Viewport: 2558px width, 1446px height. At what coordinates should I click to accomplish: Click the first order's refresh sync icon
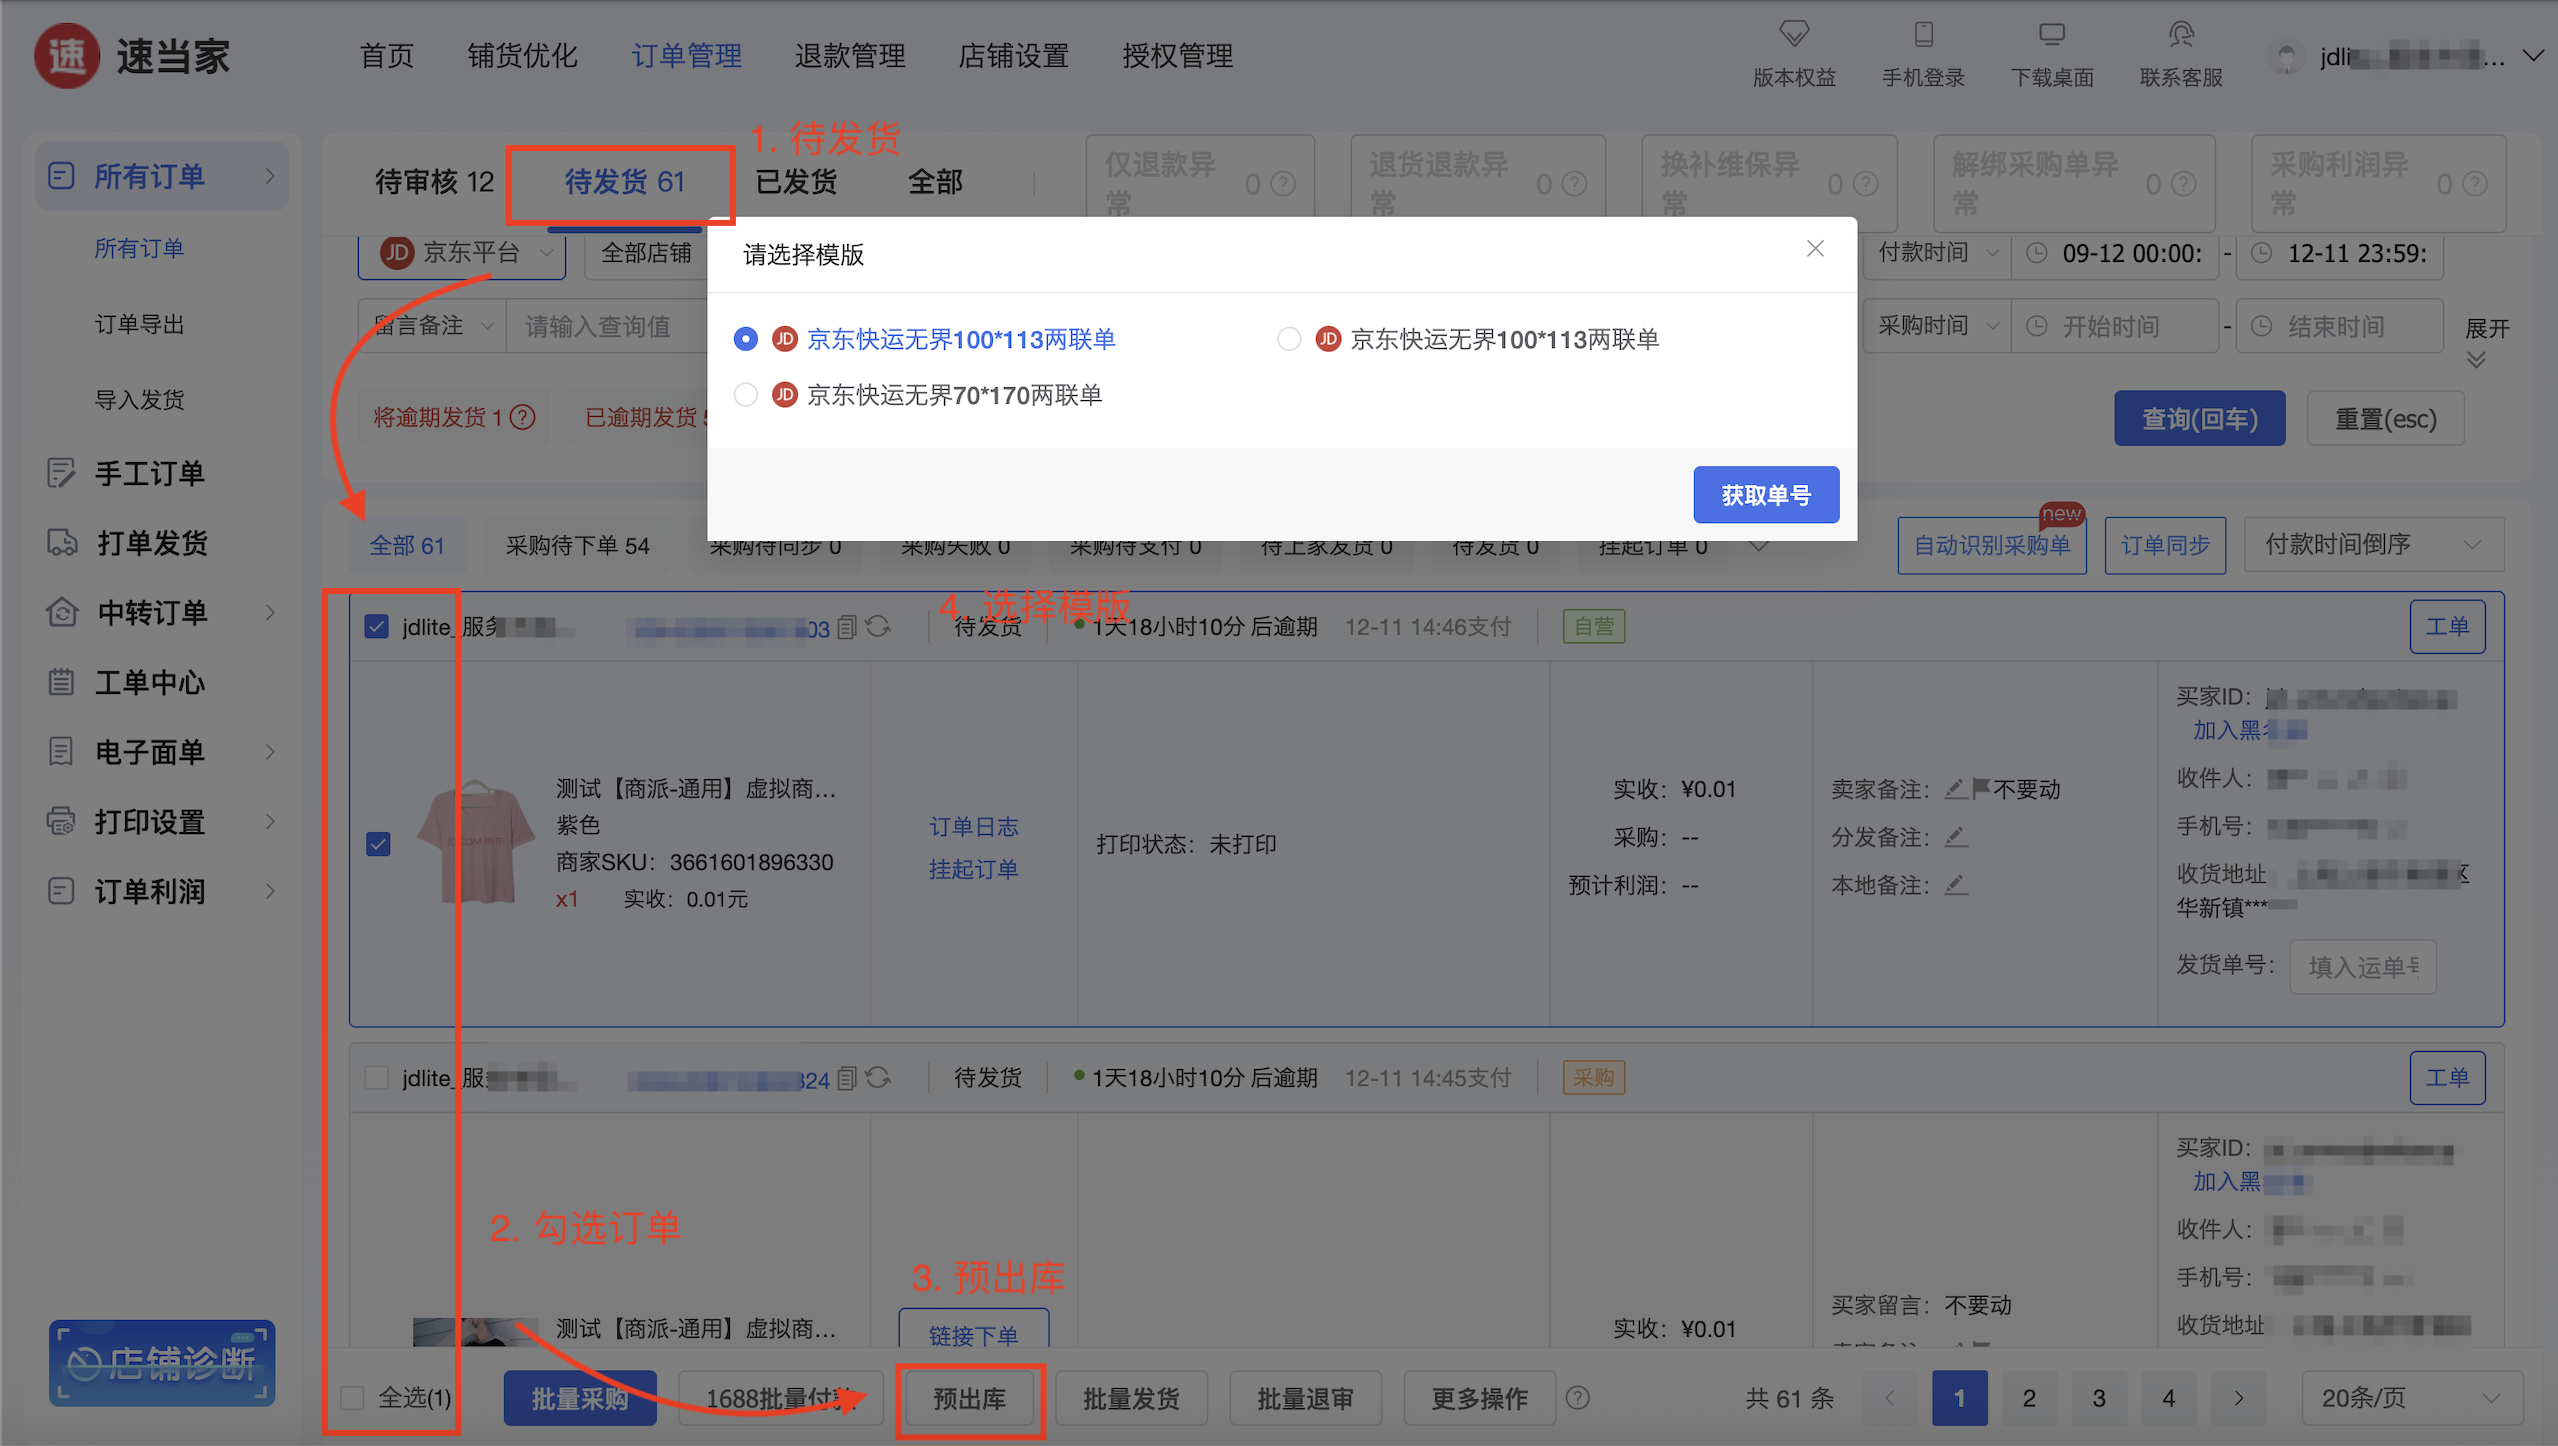[878, 627]
